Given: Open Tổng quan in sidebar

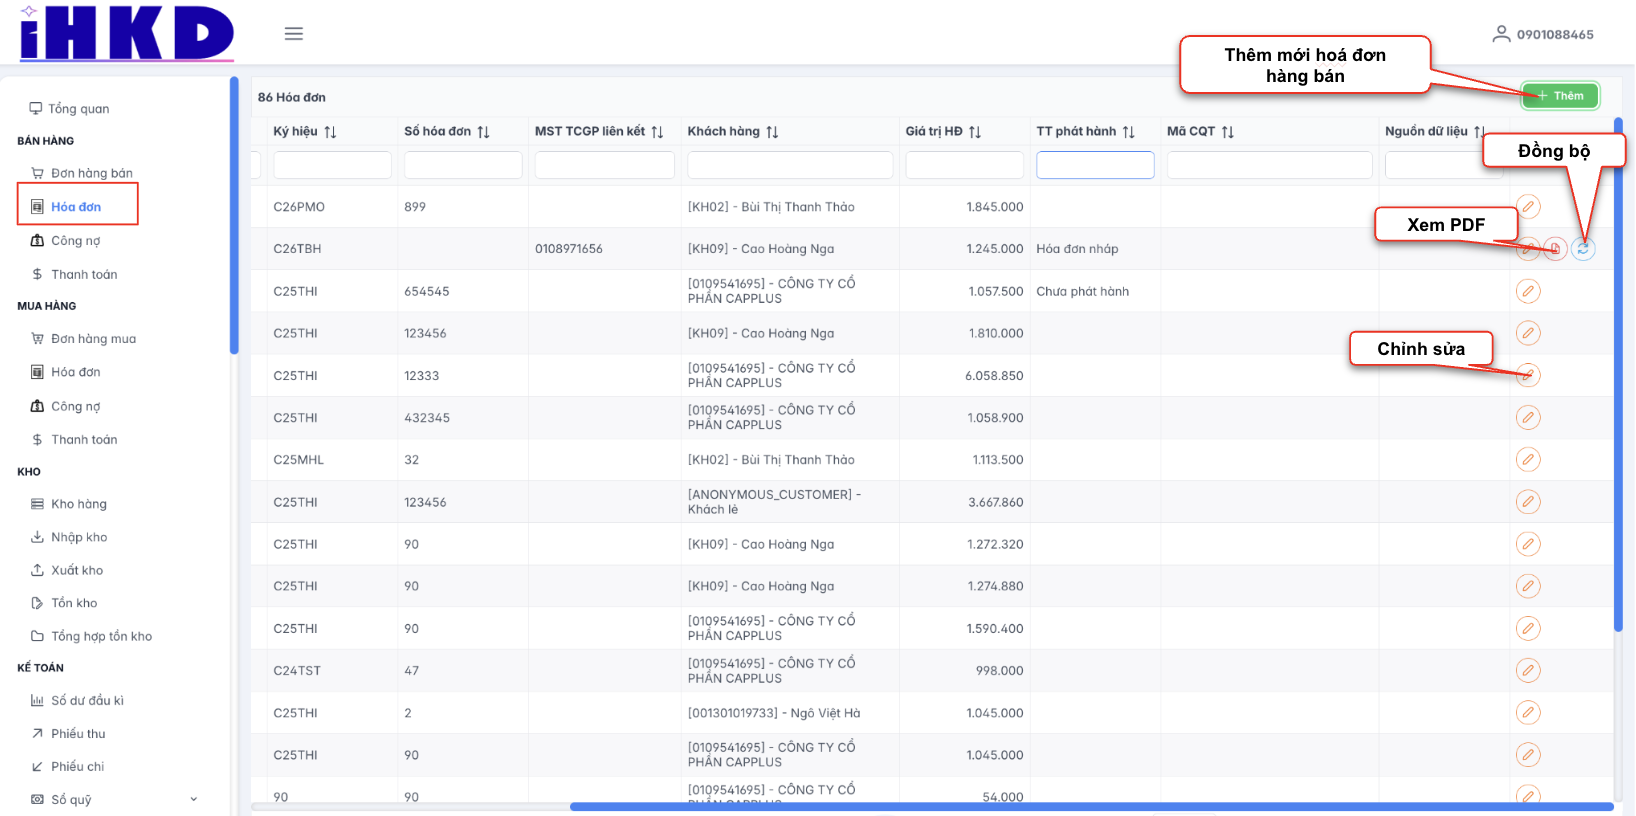Looking at the screenshot, I should coord(78,109).
